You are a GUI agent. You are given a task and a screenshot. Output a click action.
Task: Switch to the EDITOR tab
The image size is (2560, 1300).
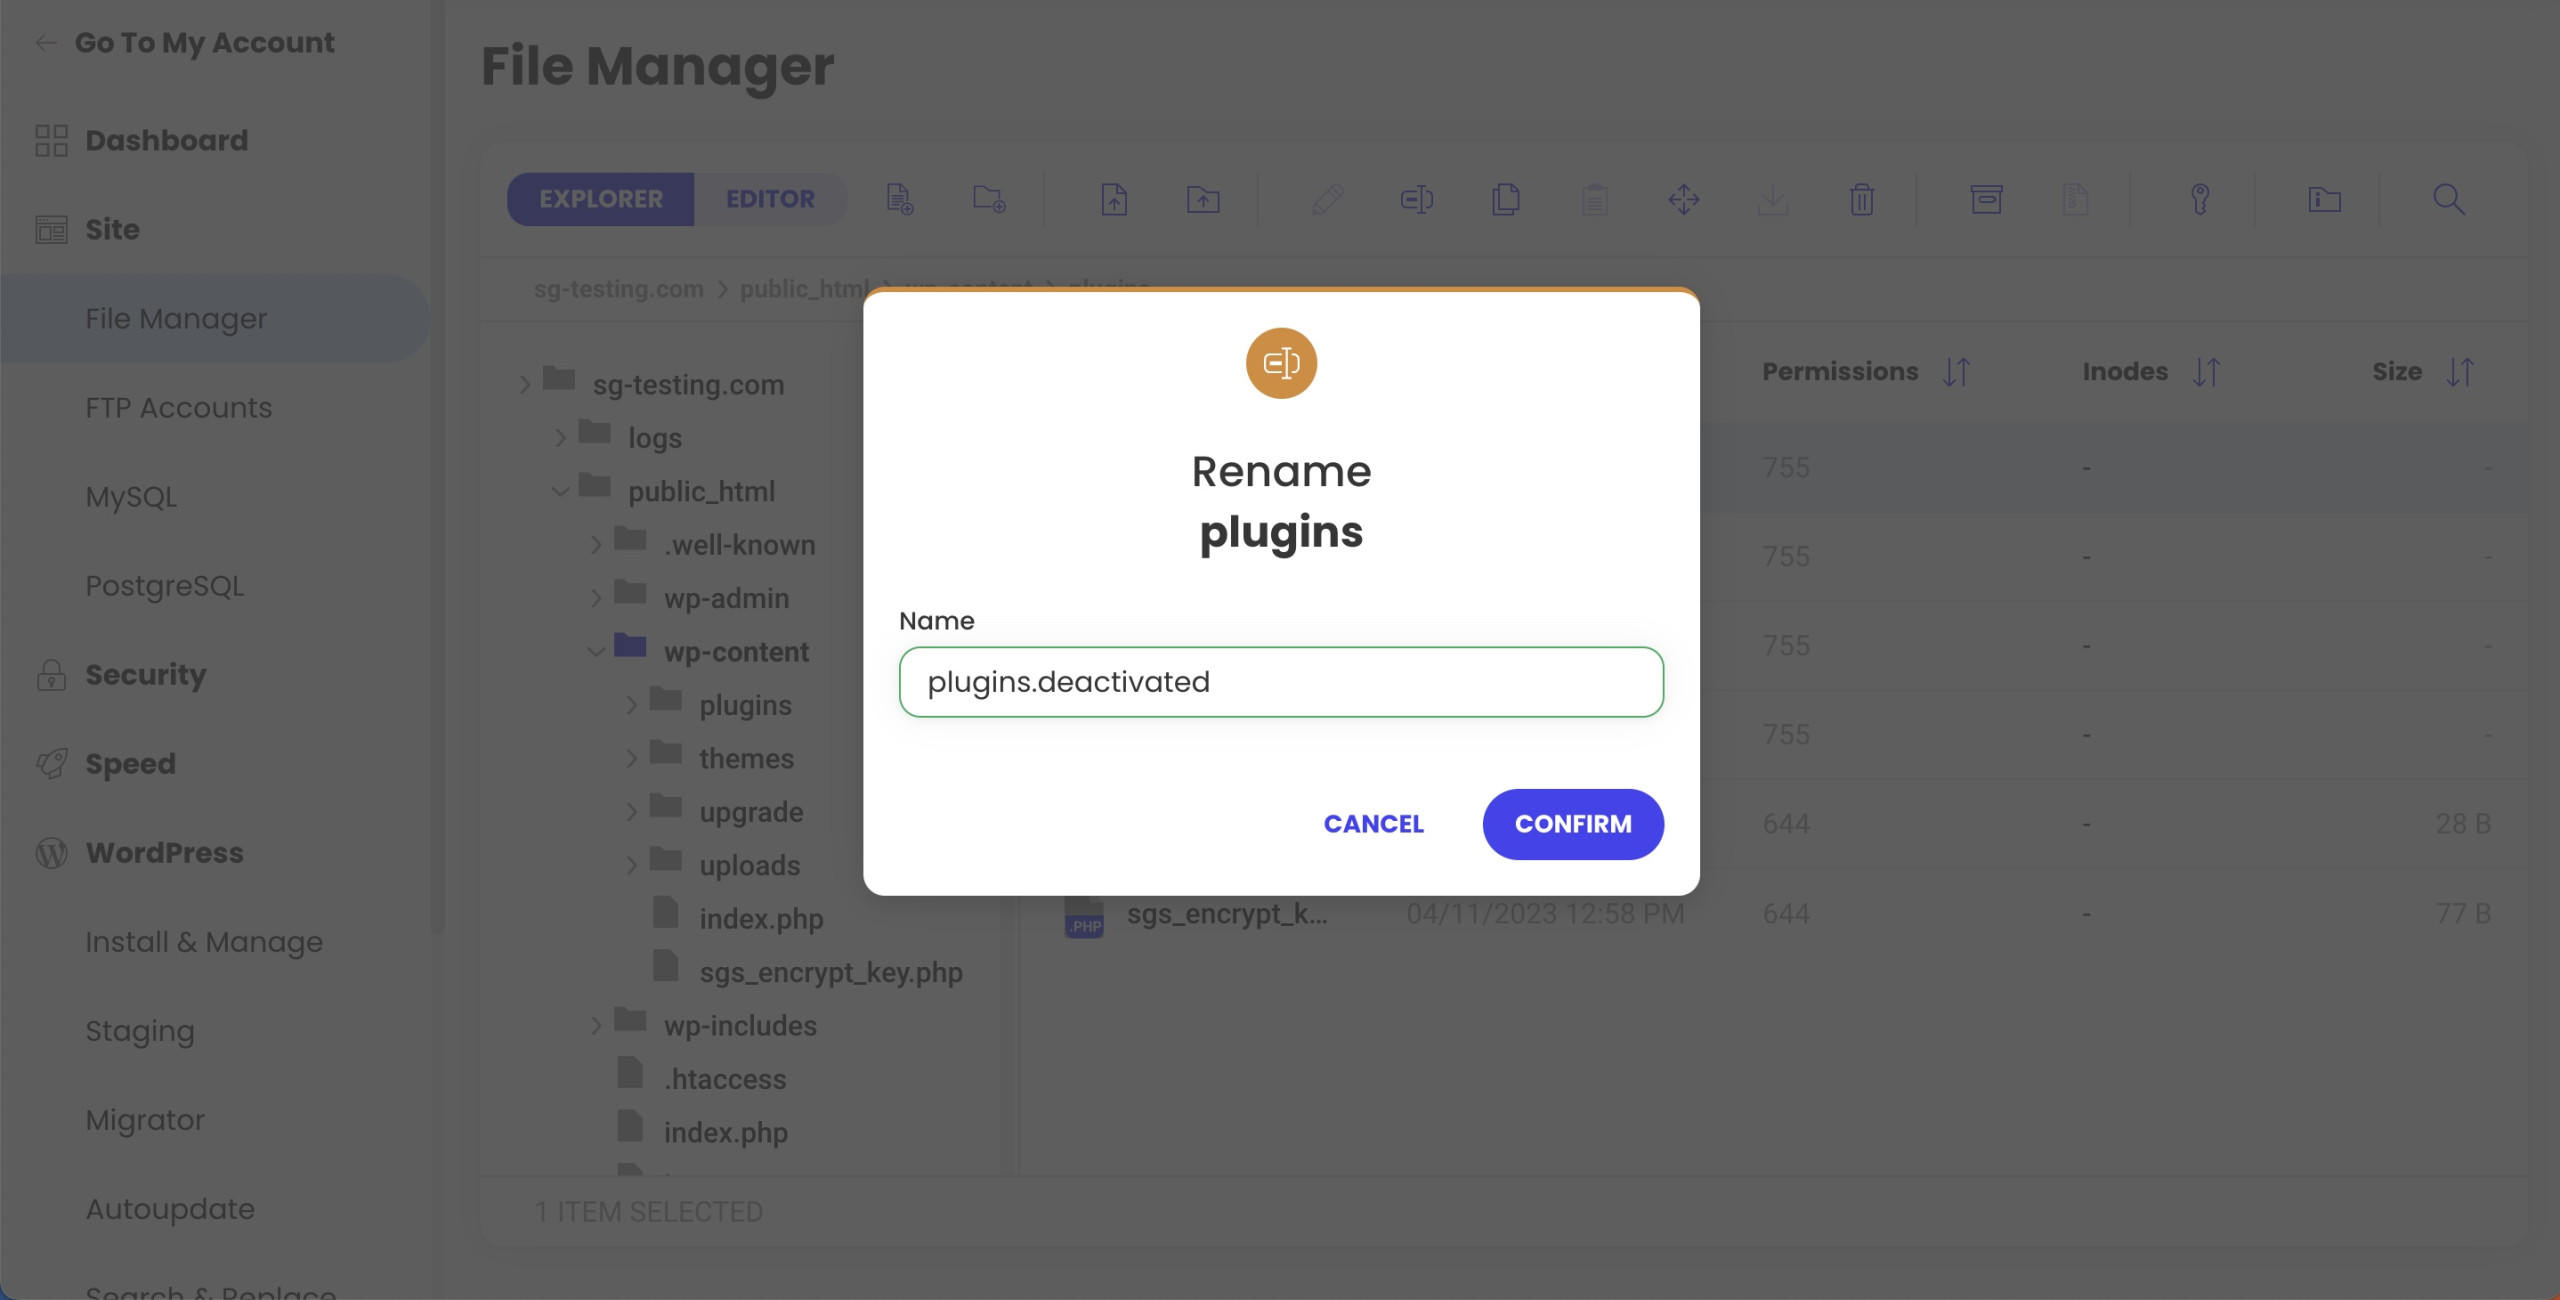pyautogui.click(x=769, y=197)
